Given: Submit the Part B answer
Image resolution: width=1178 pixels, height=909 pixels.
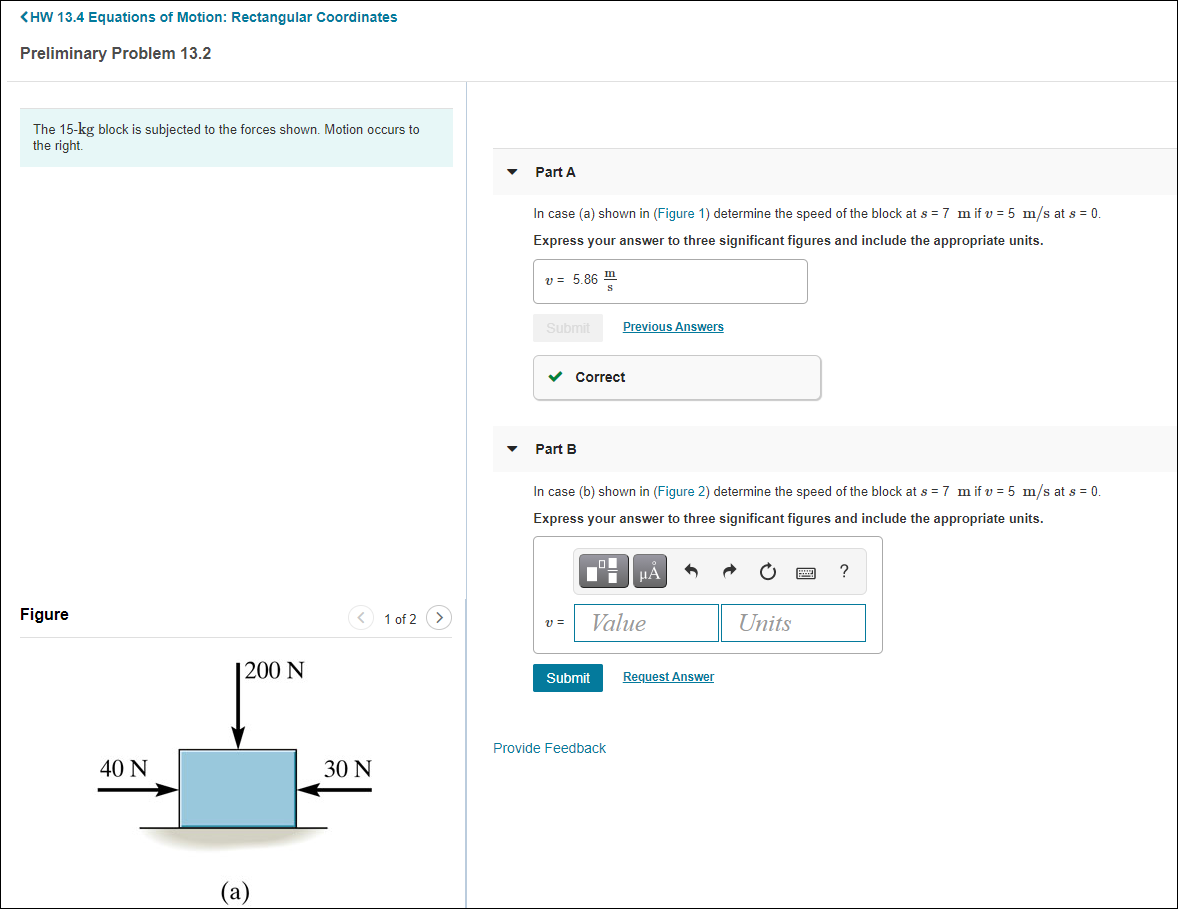Looking at the screenshot, I should click(567, 677).
